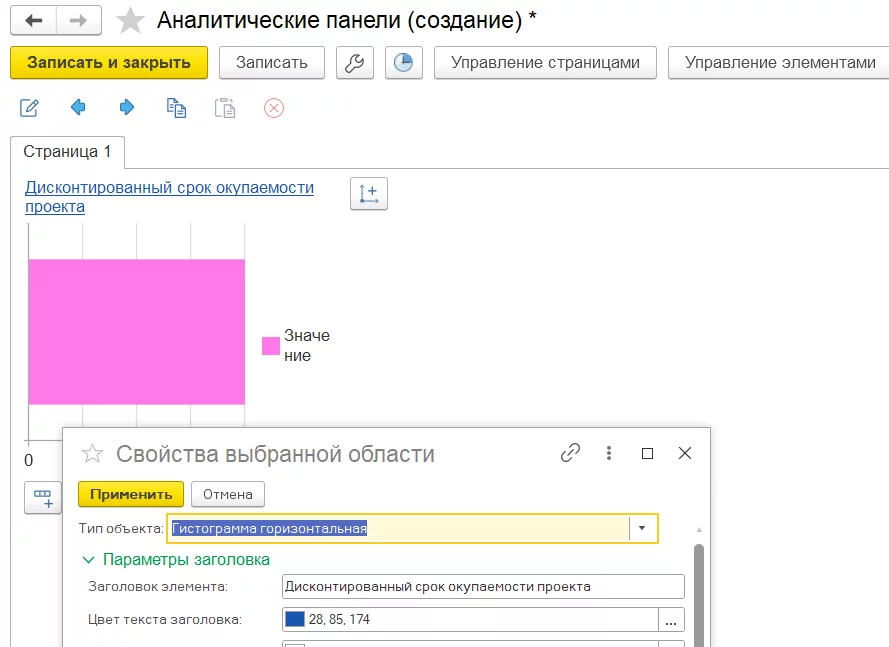
Task: Click the blue forward arrow icon
Action: 126,109
